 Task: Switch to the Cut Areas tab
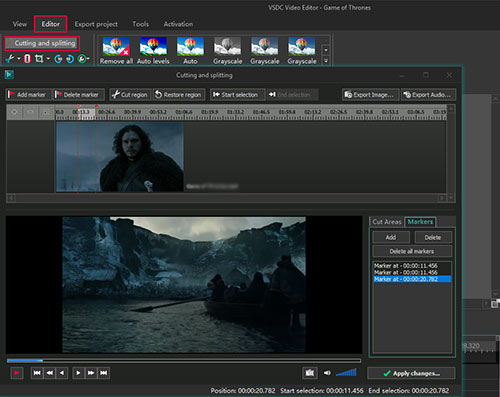[x=387, y=222]
